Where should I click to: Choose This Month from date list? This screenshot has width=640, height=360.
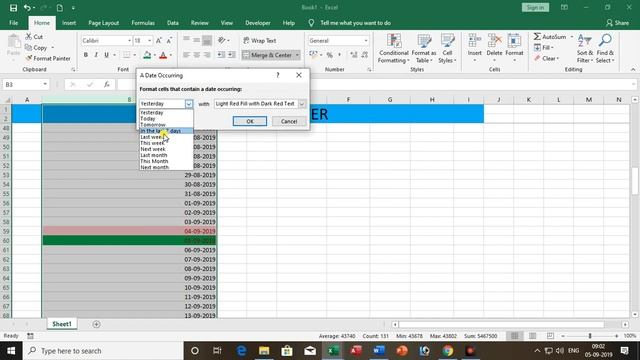154,161
